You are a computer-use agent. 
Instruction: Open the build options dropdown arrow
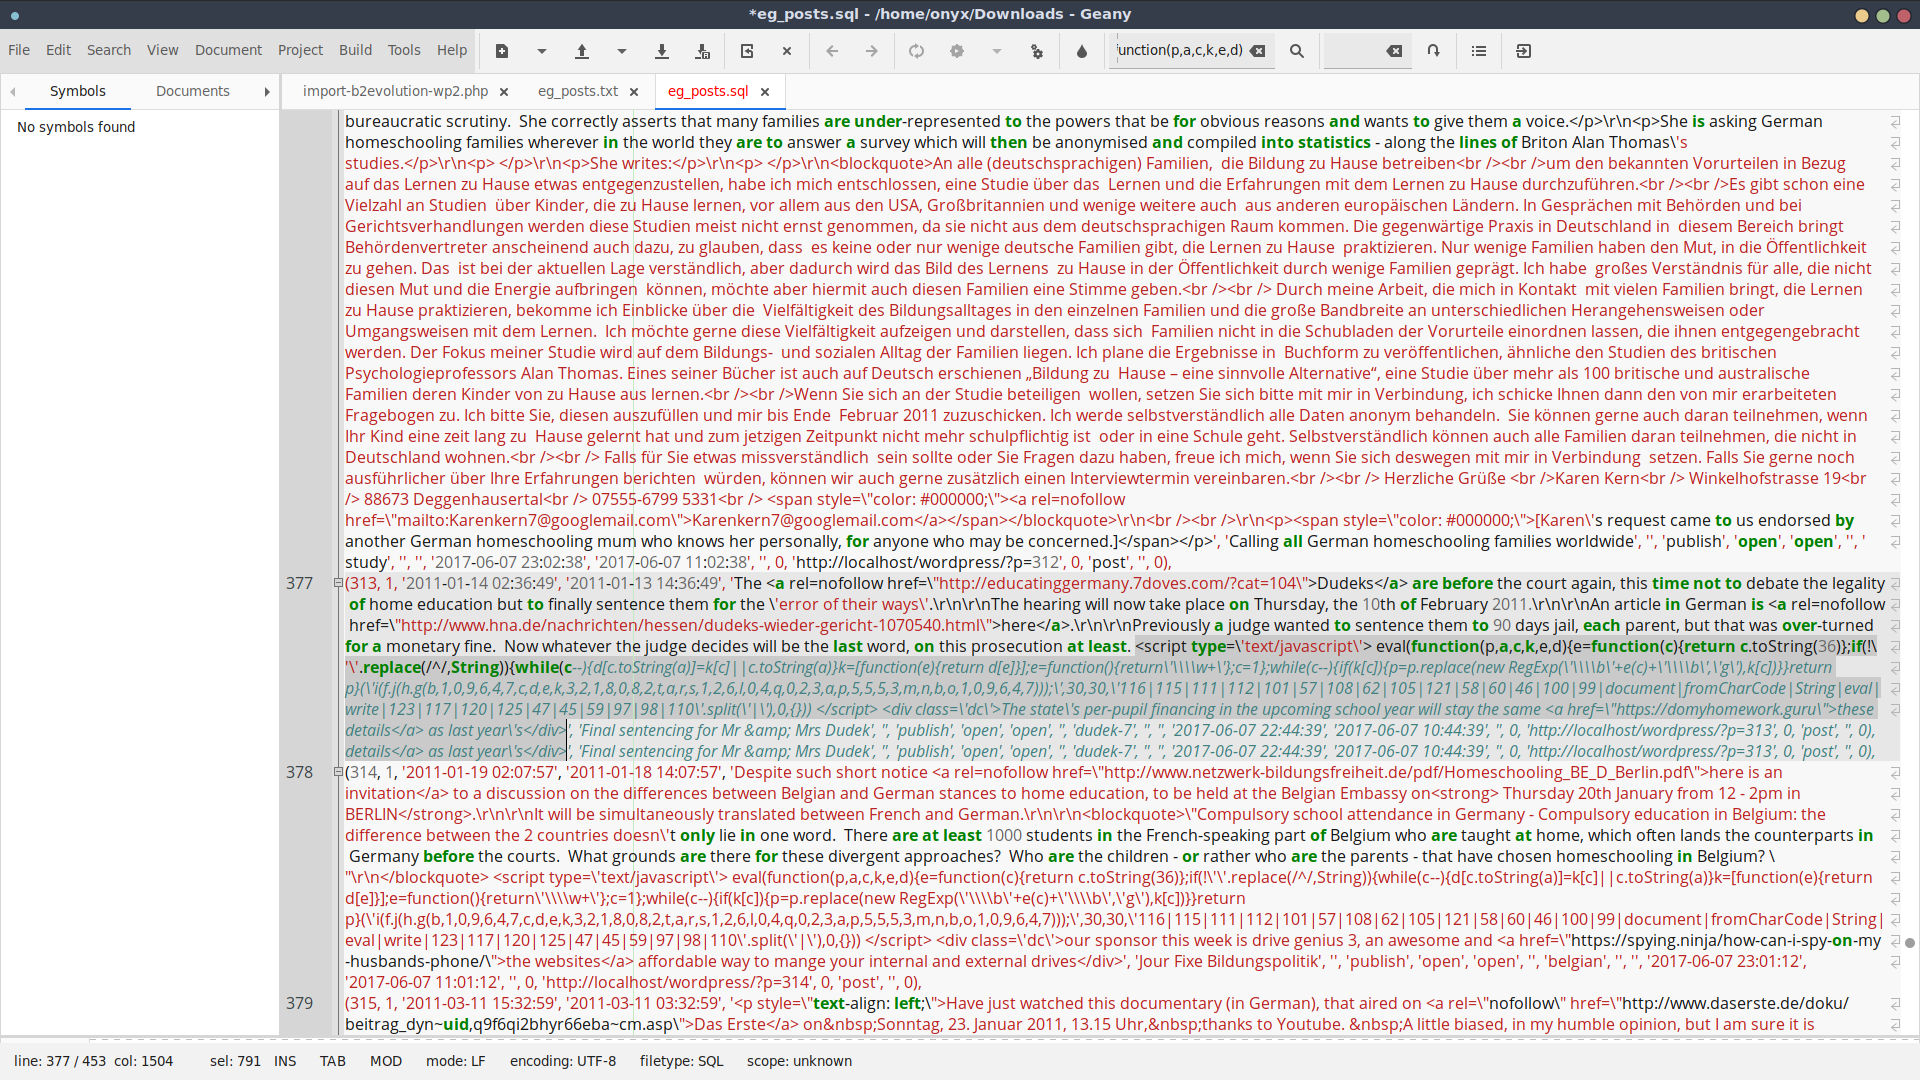997,50
